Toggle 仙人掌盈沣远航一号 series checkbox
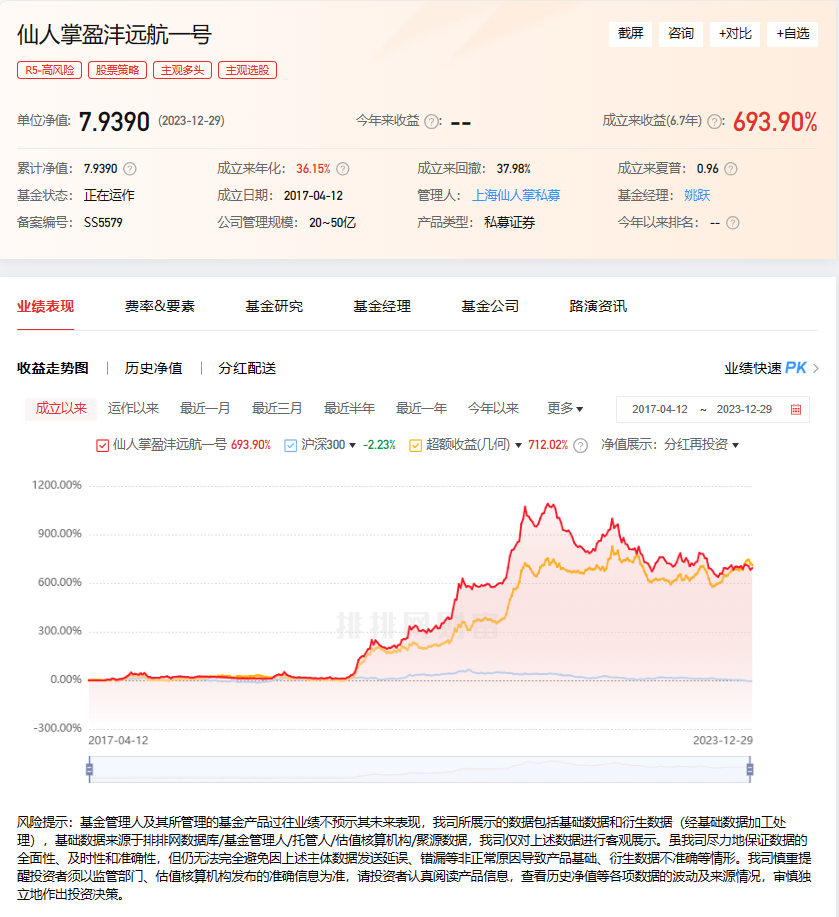The width and height of the screenshot is (839, 917). [x=102, y=446]
